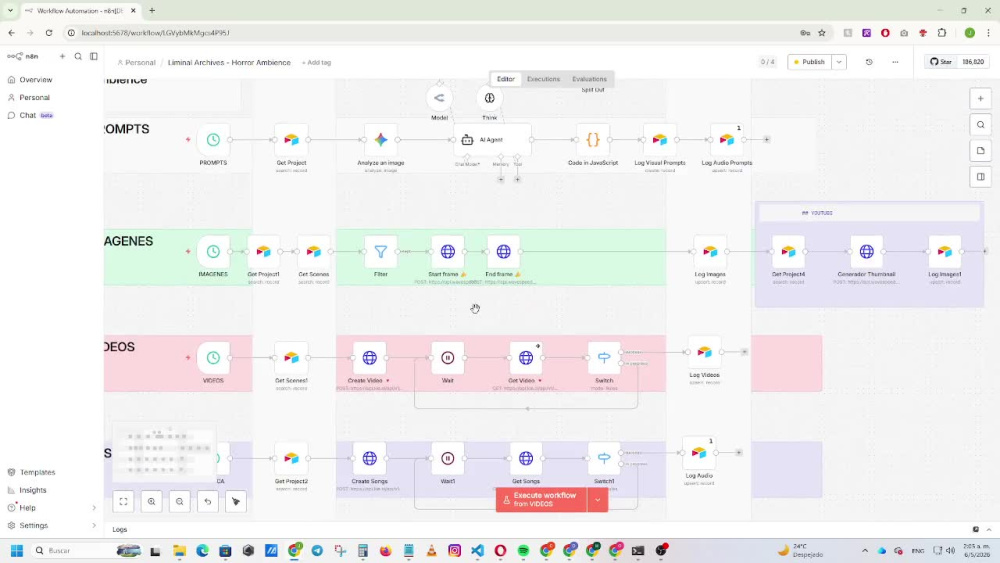
Task: Open the Get Project1 node
Action: [x=263, y=251]
